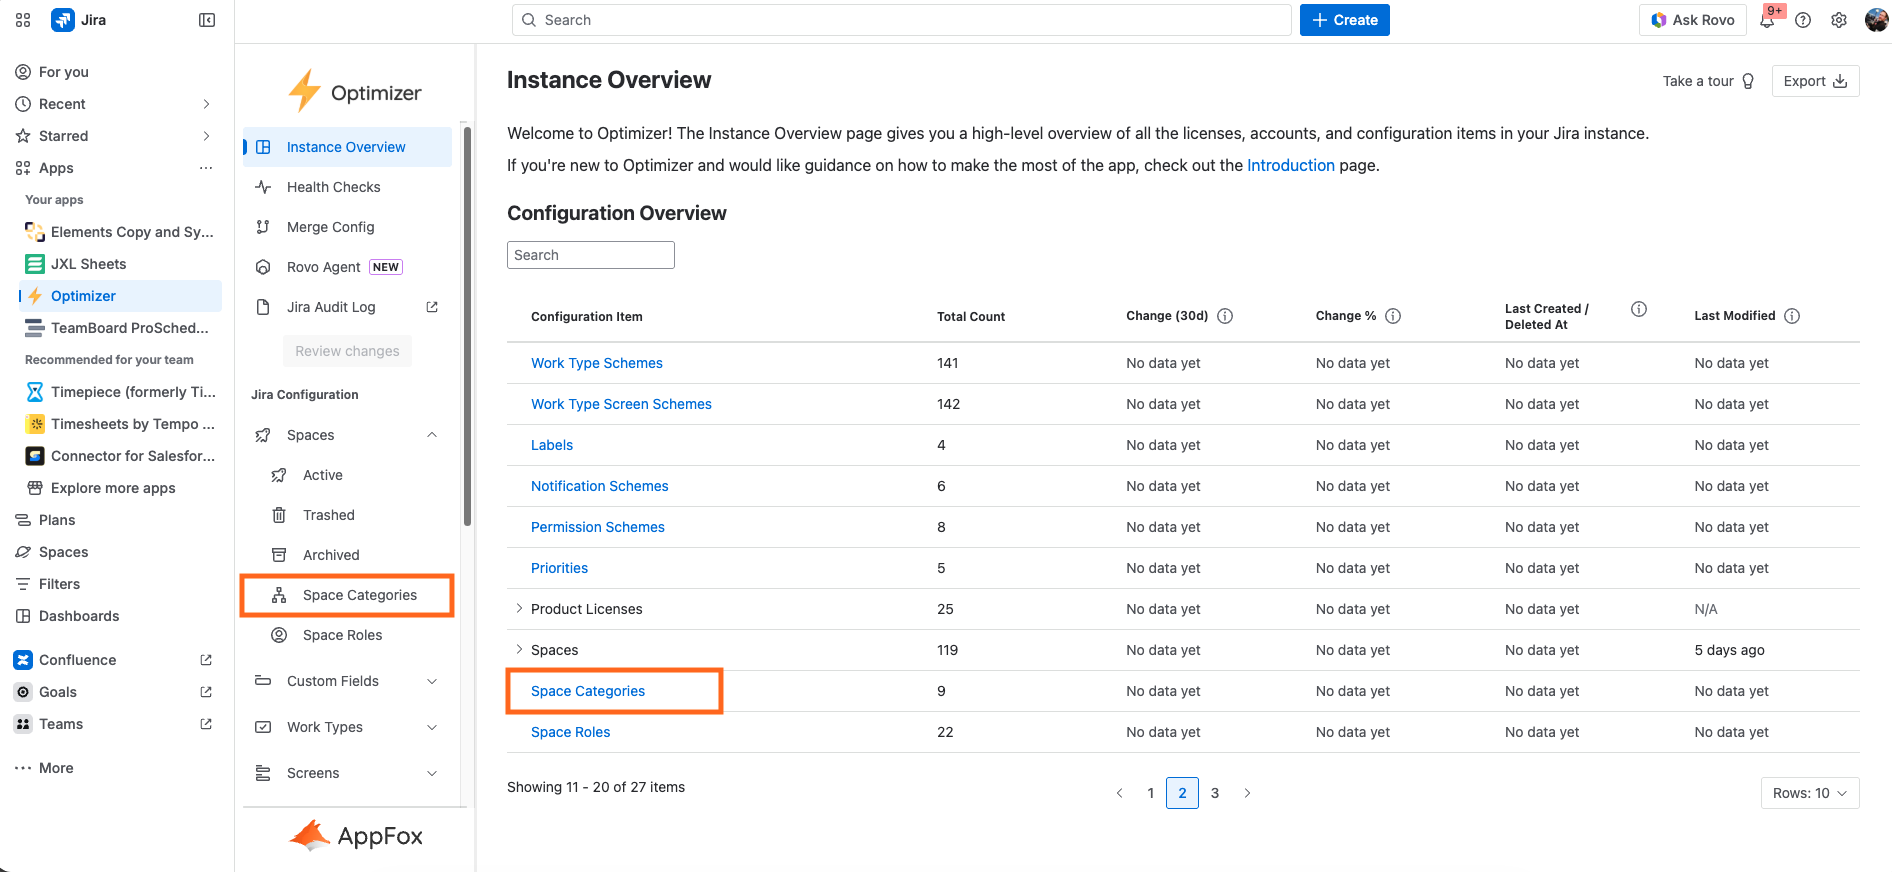Open Jira Audit Log external link icon
Screen dimensions: 1892x872
coord(432,307)
